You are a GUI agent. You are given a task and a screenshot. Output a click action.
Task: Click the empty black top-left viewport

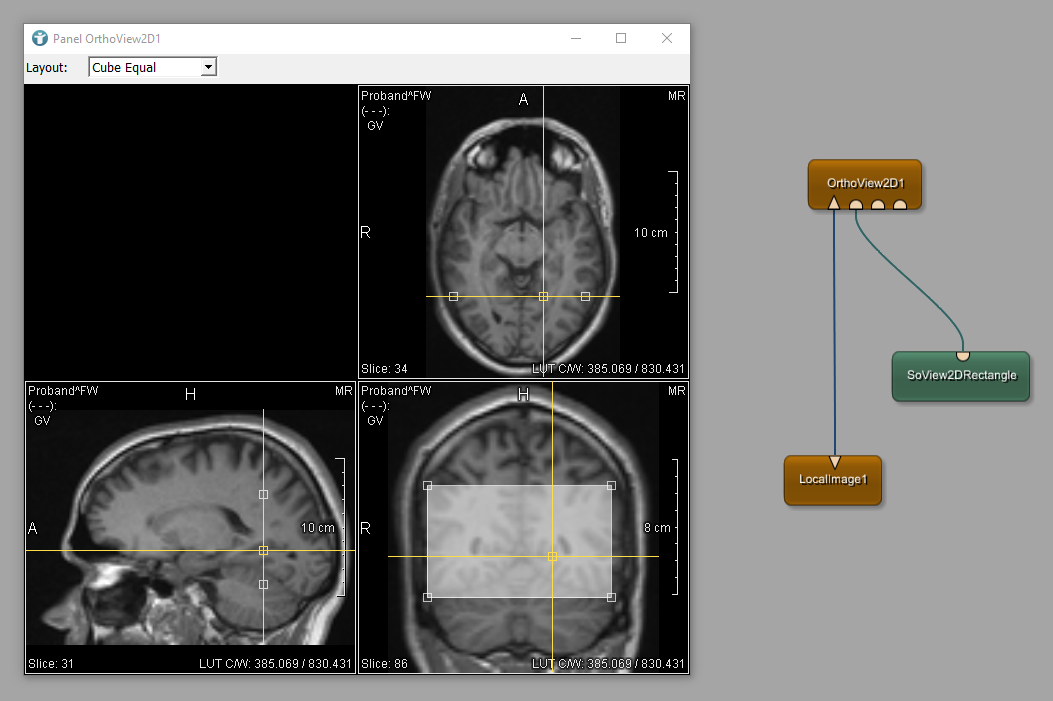click(190, 231)
